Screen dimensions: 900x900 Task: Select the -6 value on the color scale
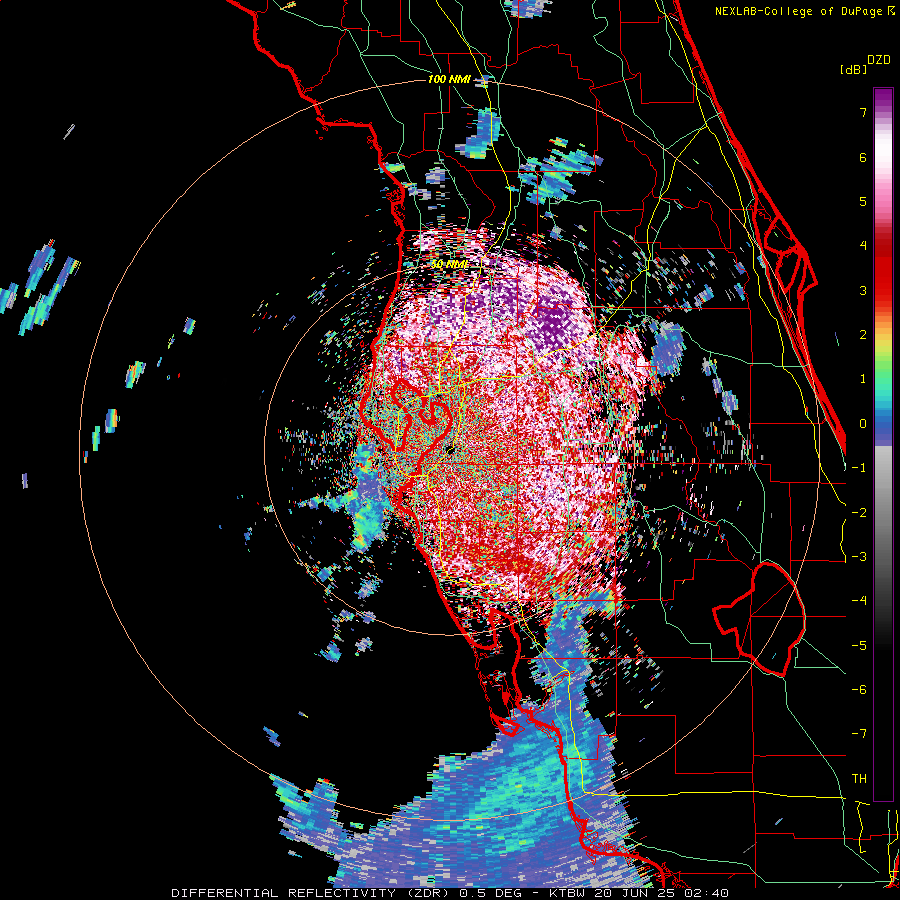pos(859,689)
